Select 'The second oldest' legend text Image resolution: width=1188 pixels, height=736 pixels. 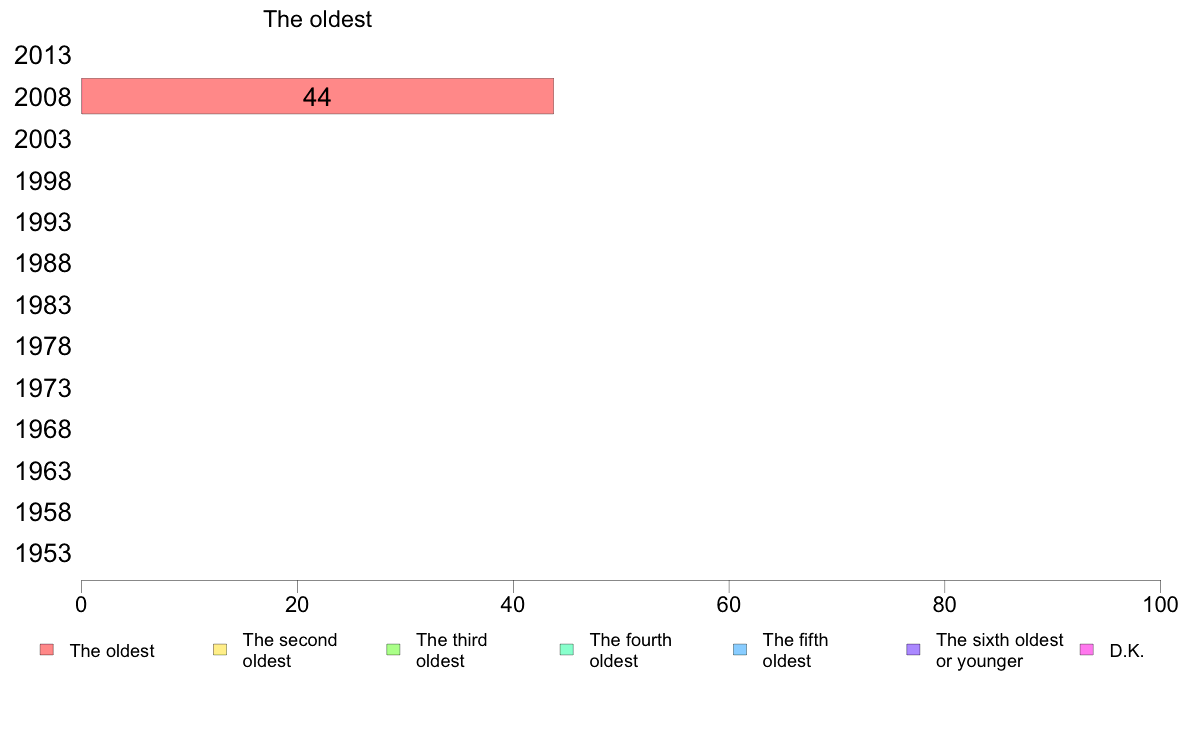(x=289, y=650)
